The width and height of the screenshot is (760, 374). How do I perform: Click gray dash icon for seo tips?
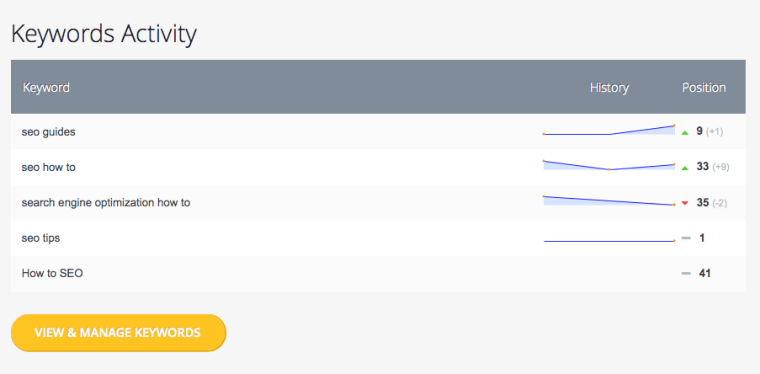point(686,238)
